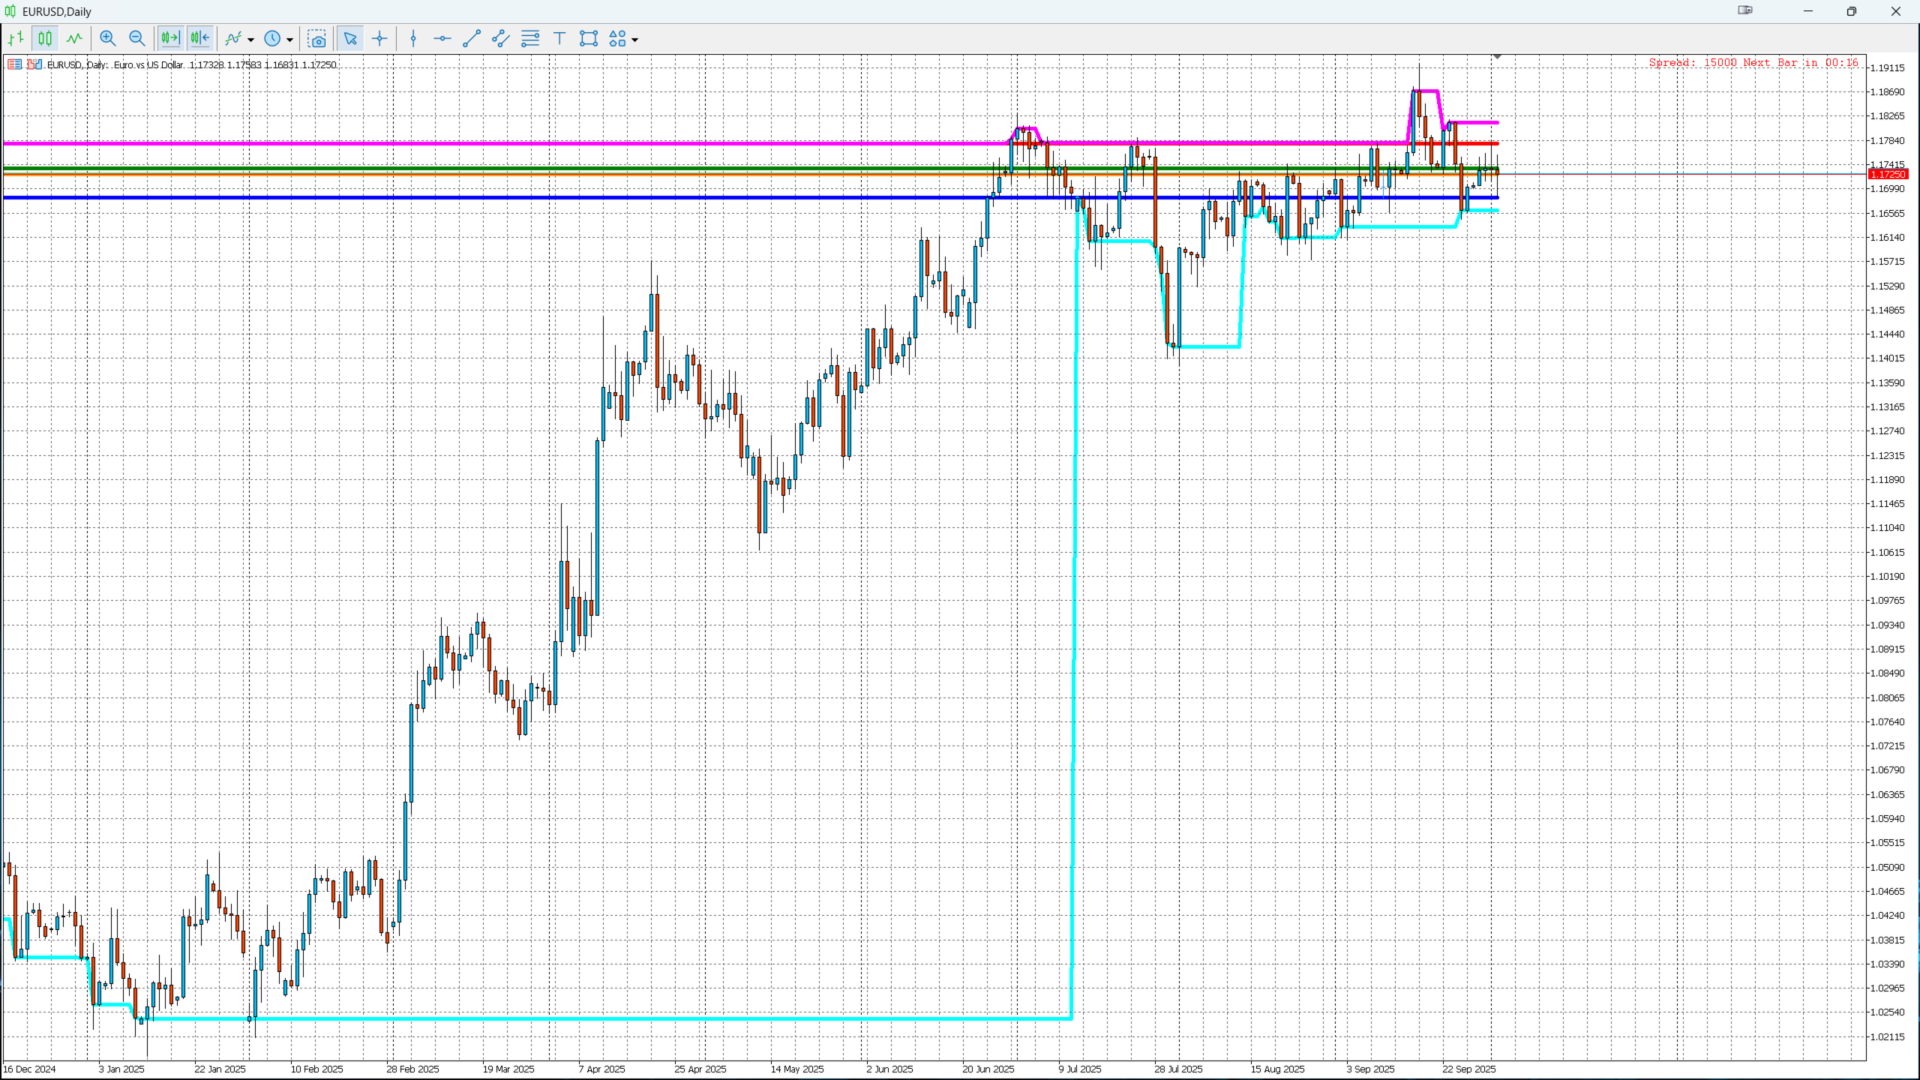Expand the shapes objects dropdown arrow

click(x=635, y=40)
